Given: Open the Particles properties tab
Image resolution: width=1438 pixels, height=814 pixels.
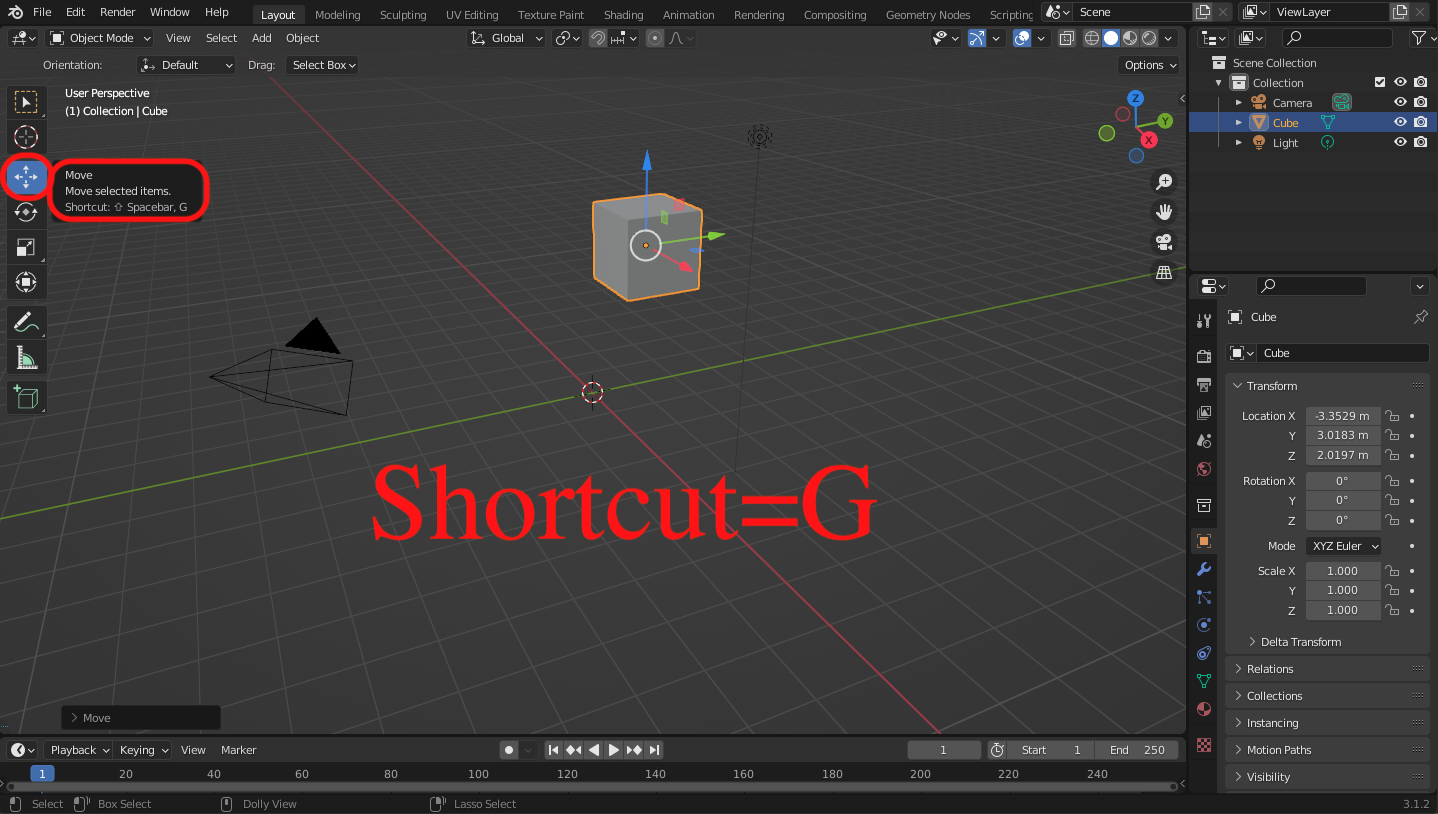Looking at the screenshot, I should tap(1204, 597).
